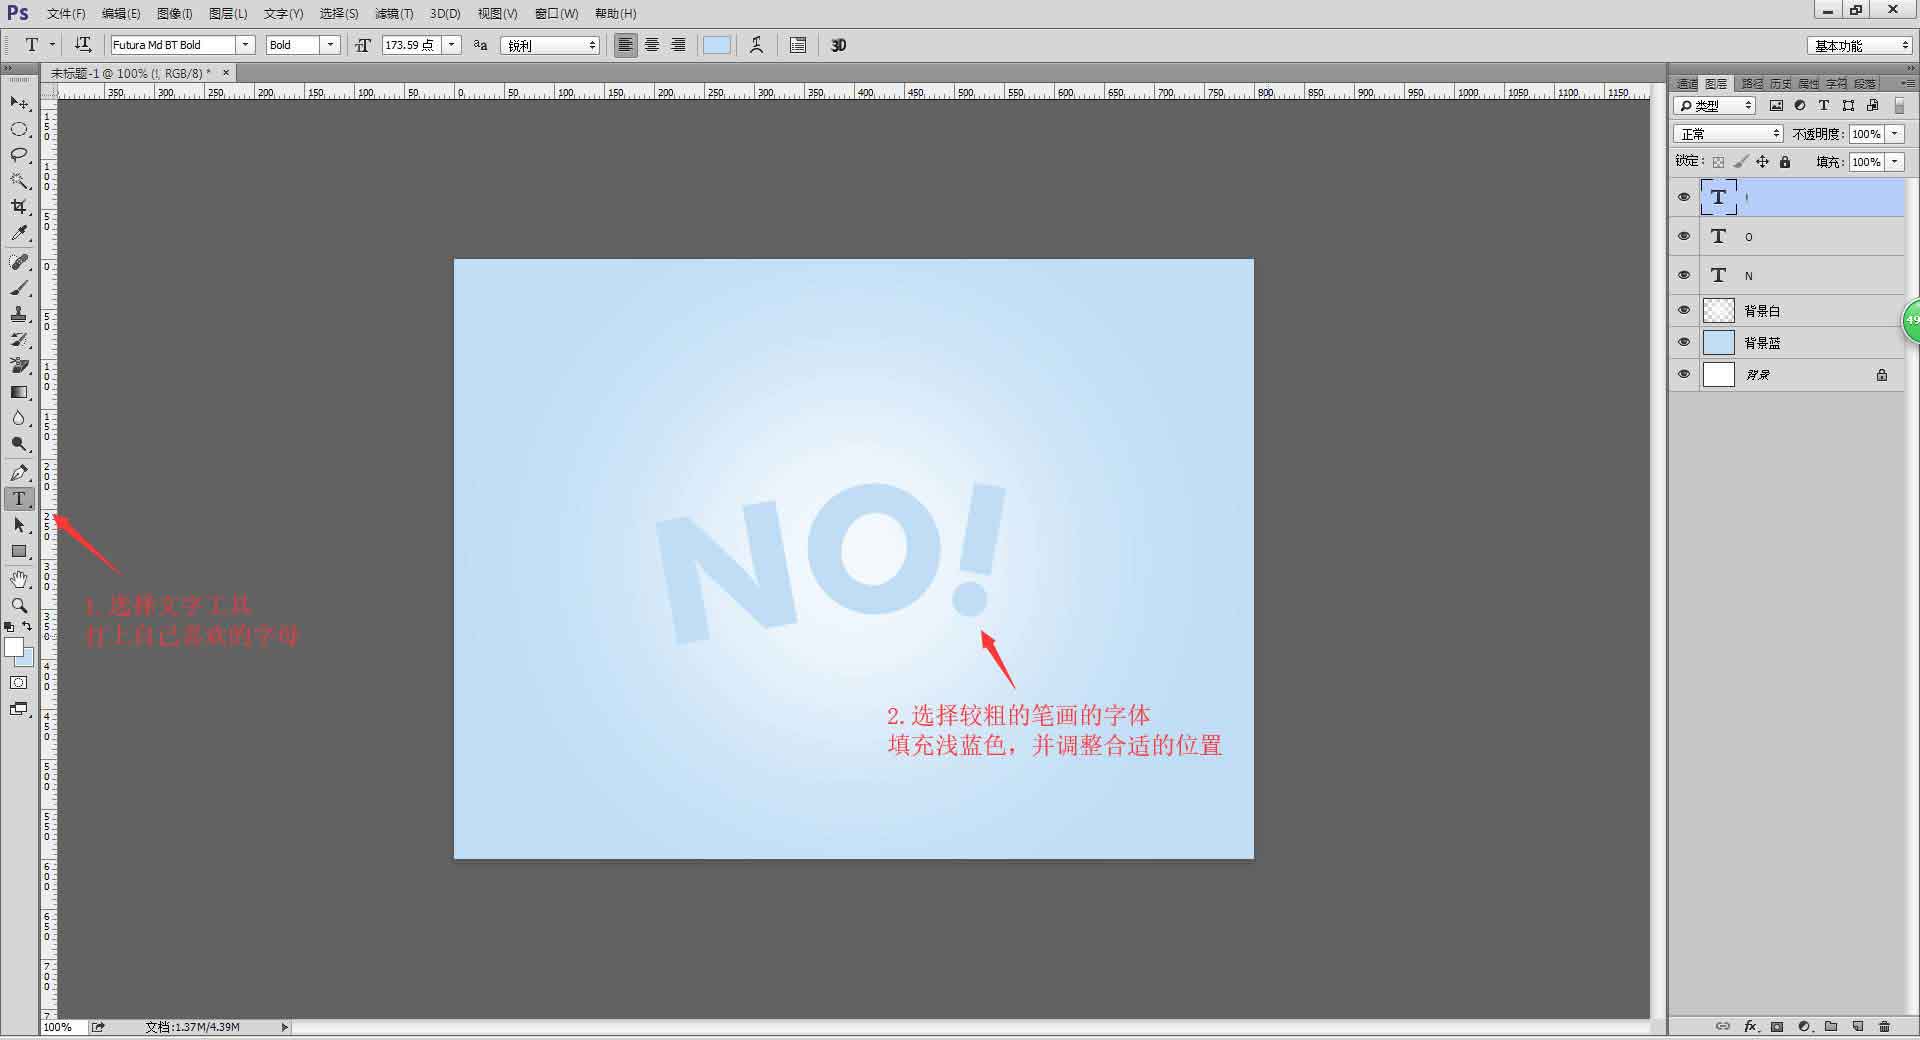
Task: Select the Gradient tool
Action: point(19,392)
